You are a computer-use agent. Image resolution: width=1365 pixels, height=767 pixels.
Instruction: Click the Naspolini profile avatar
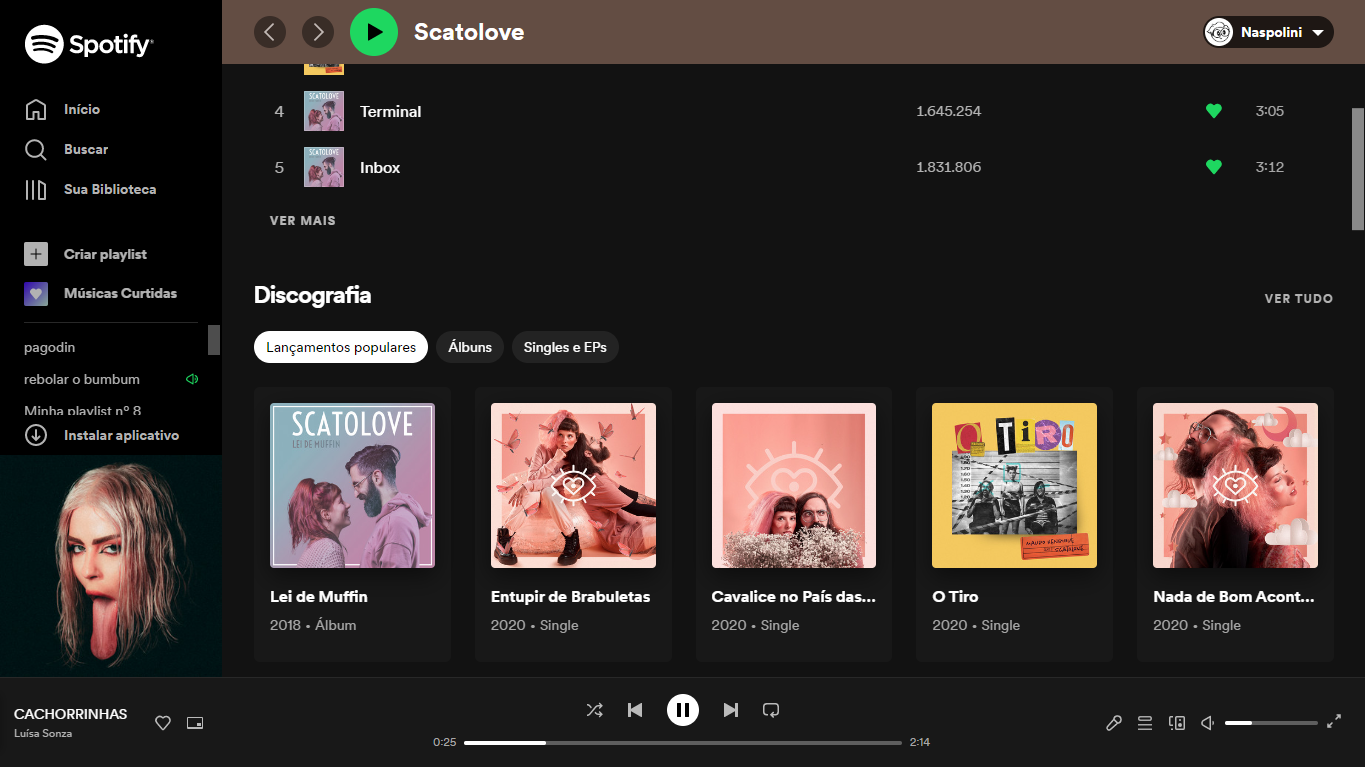tap(1219, 32)
